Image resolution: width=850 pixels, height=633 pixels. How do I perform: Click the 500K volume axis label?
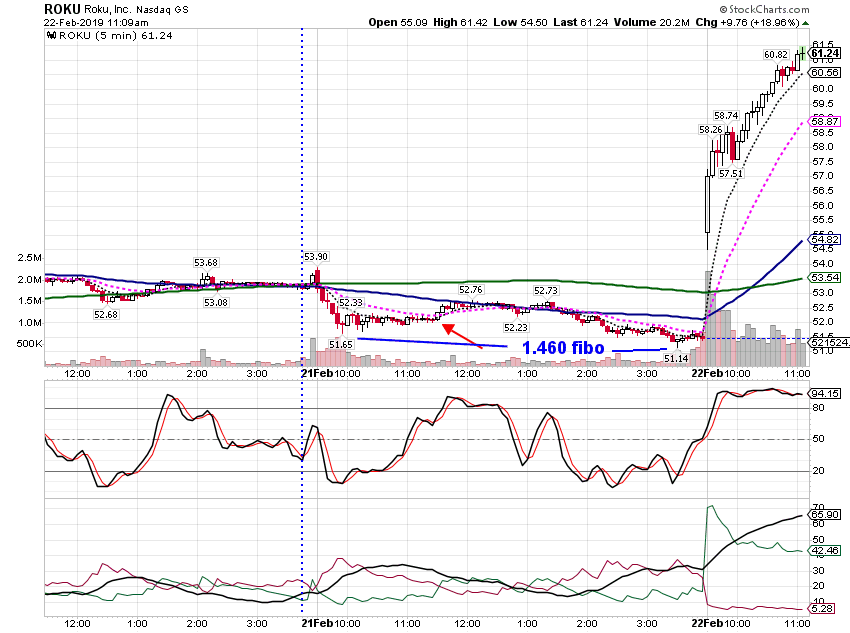tap(29, 344)
